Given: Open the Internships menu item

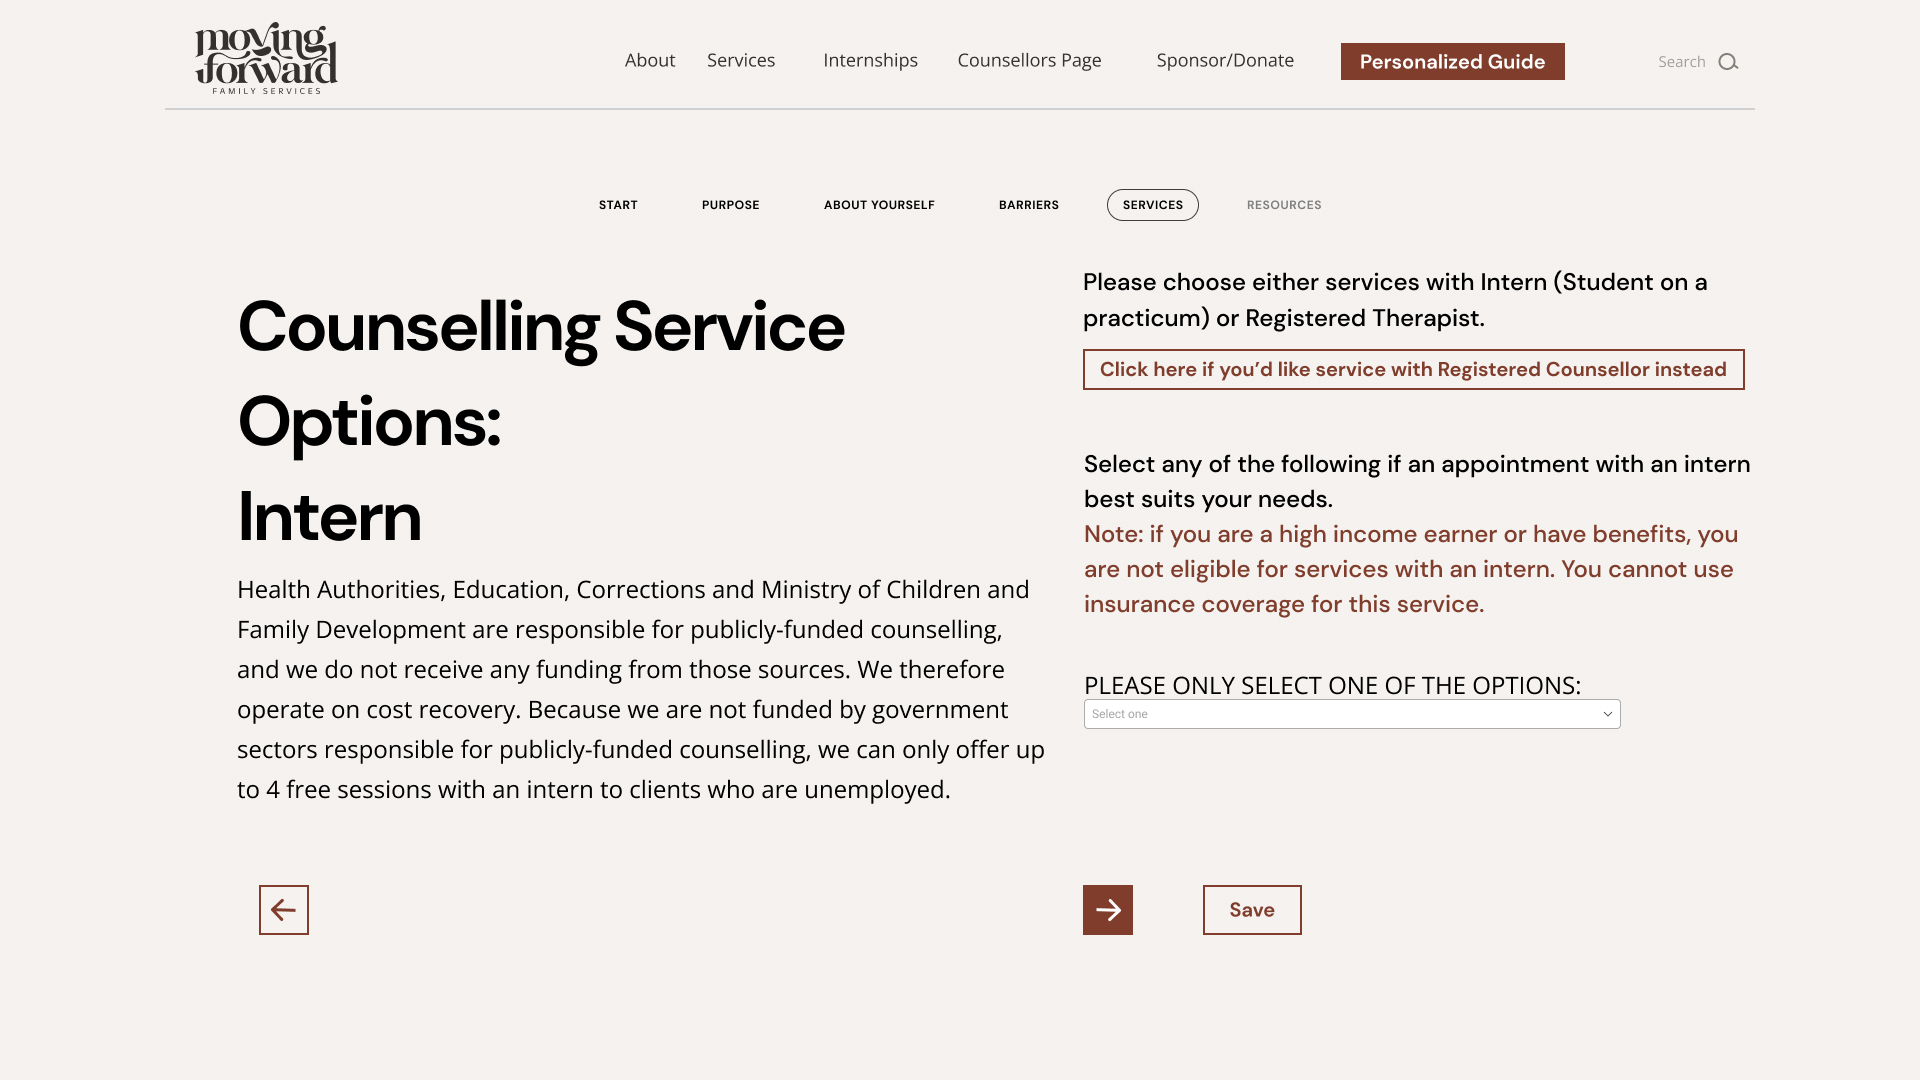Looking at the screenshot, I should pyautogui.click(x=870, y=60).
